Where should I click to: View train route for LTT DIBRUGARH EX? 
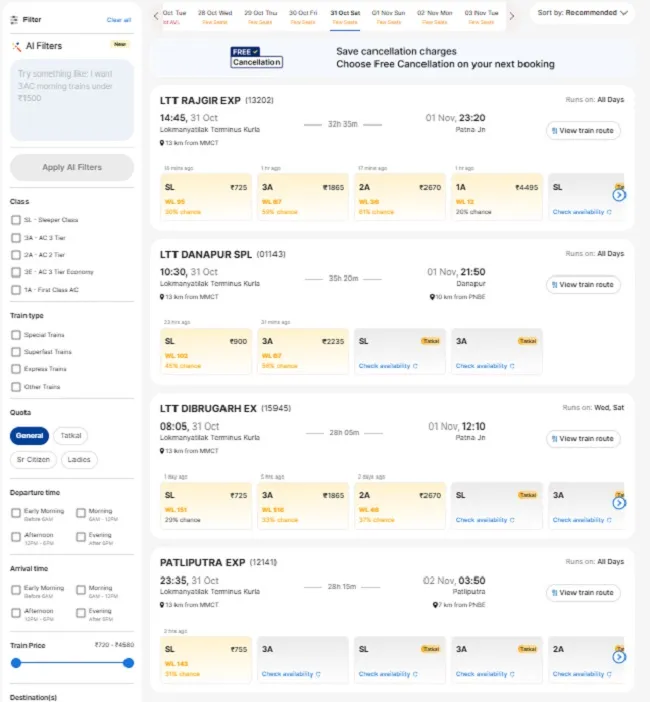tap(583, 439)
